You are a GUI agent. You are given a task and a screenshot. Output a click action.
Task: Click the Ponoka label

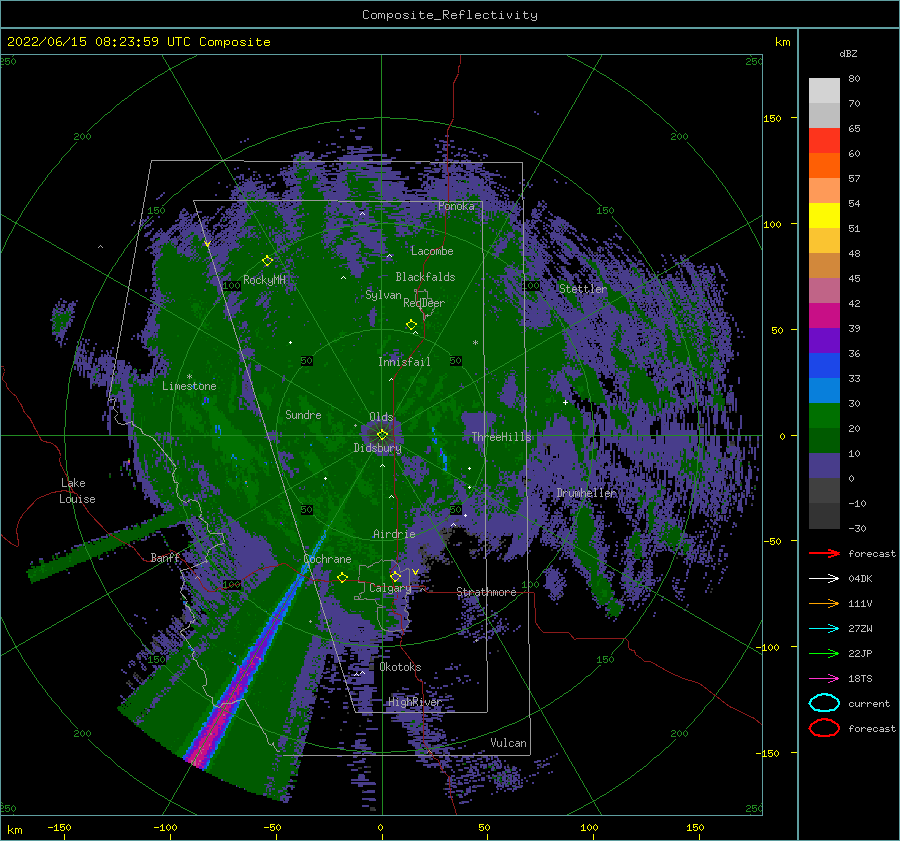456,206
